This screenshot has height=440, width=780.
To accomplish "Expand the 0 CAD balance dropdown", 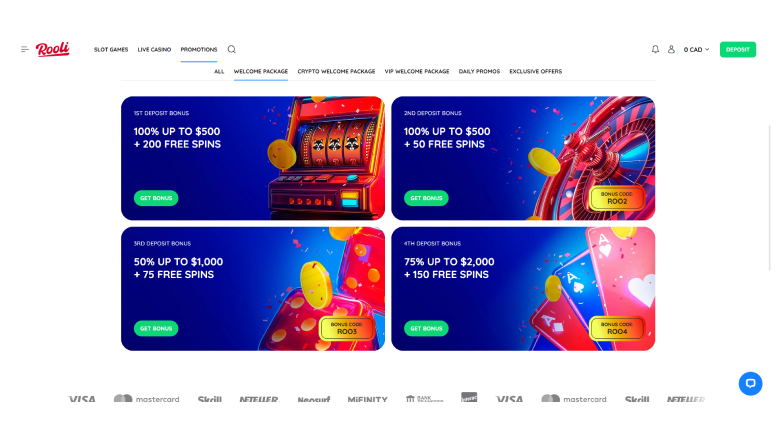I will point(696,49).
